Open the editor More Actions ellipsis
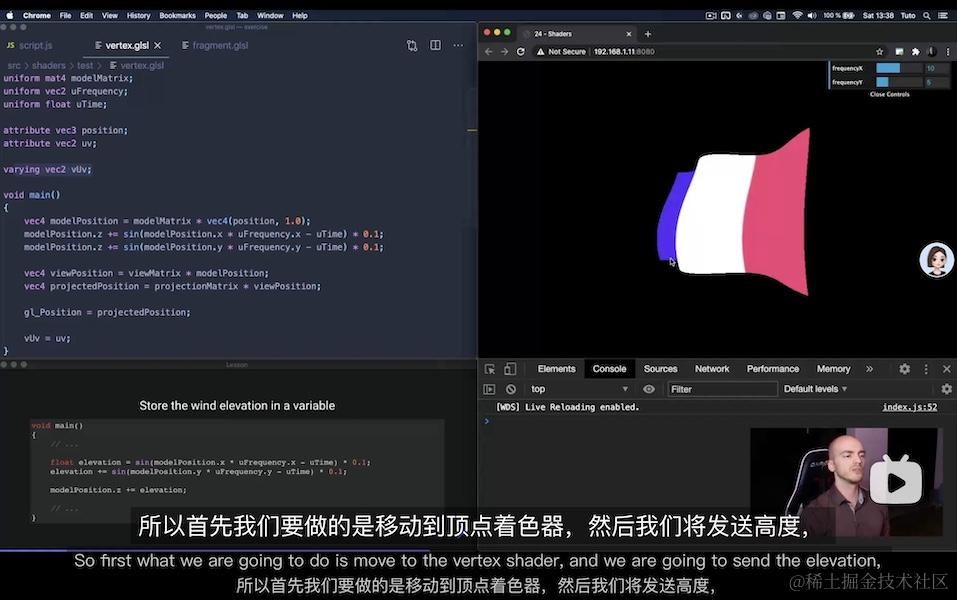Image resolution: width=957 pixels, height=600 pixels. [x=458, y=45]
